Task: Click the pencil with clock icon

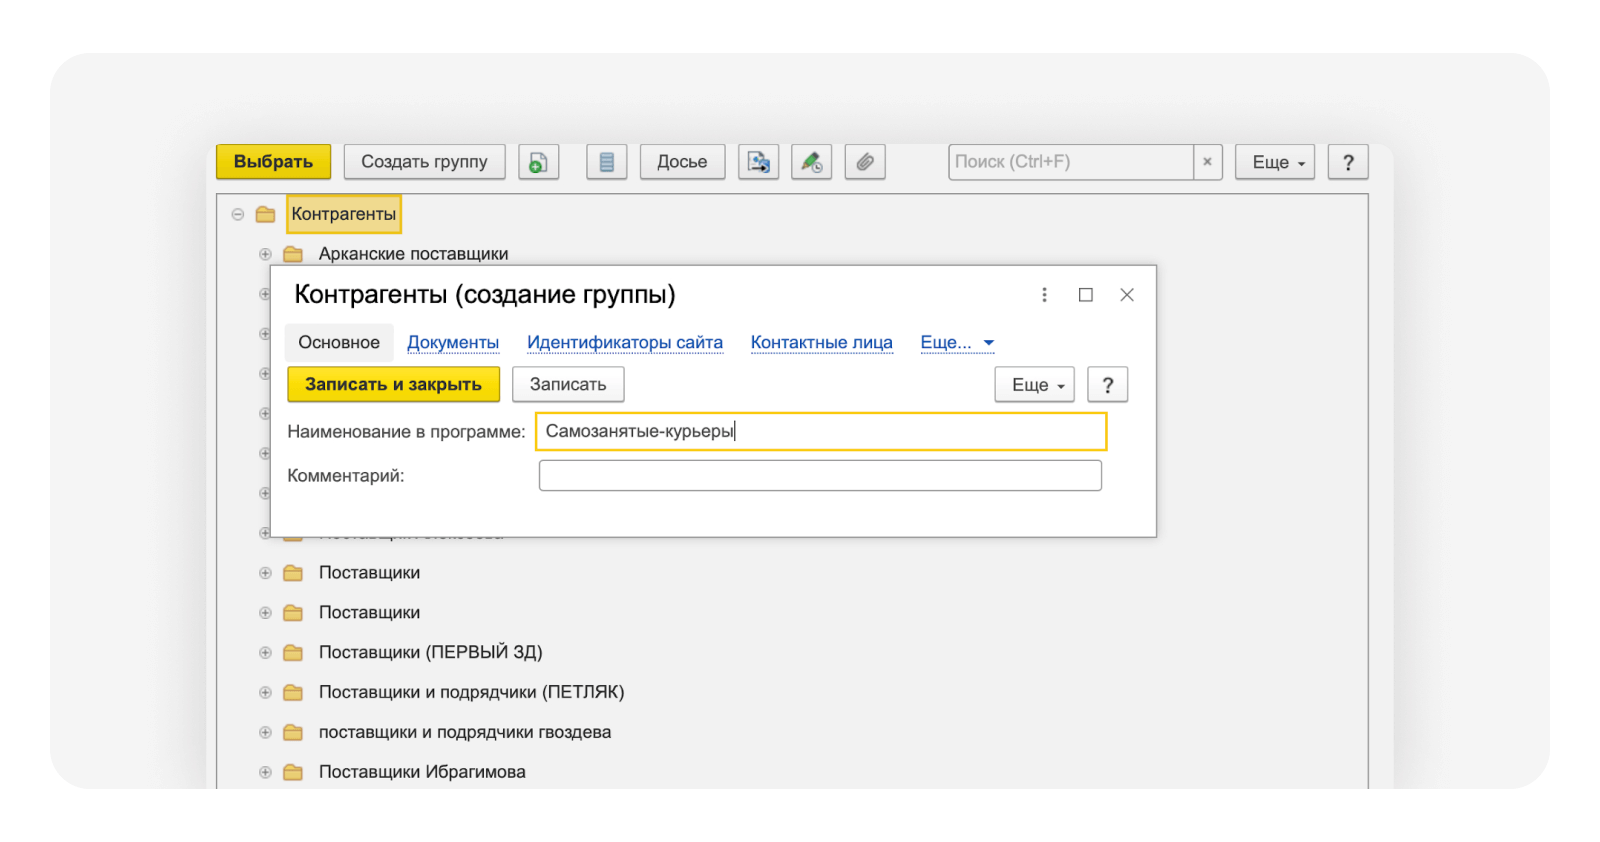Action: [x=811, y=162]
